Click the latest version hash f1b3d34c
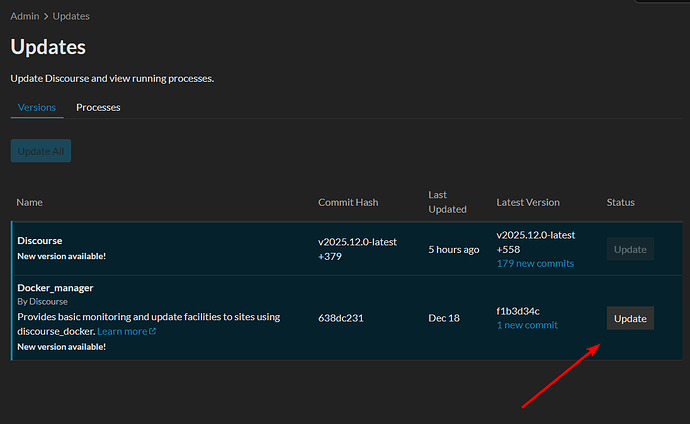 click(x=518, y=311)
